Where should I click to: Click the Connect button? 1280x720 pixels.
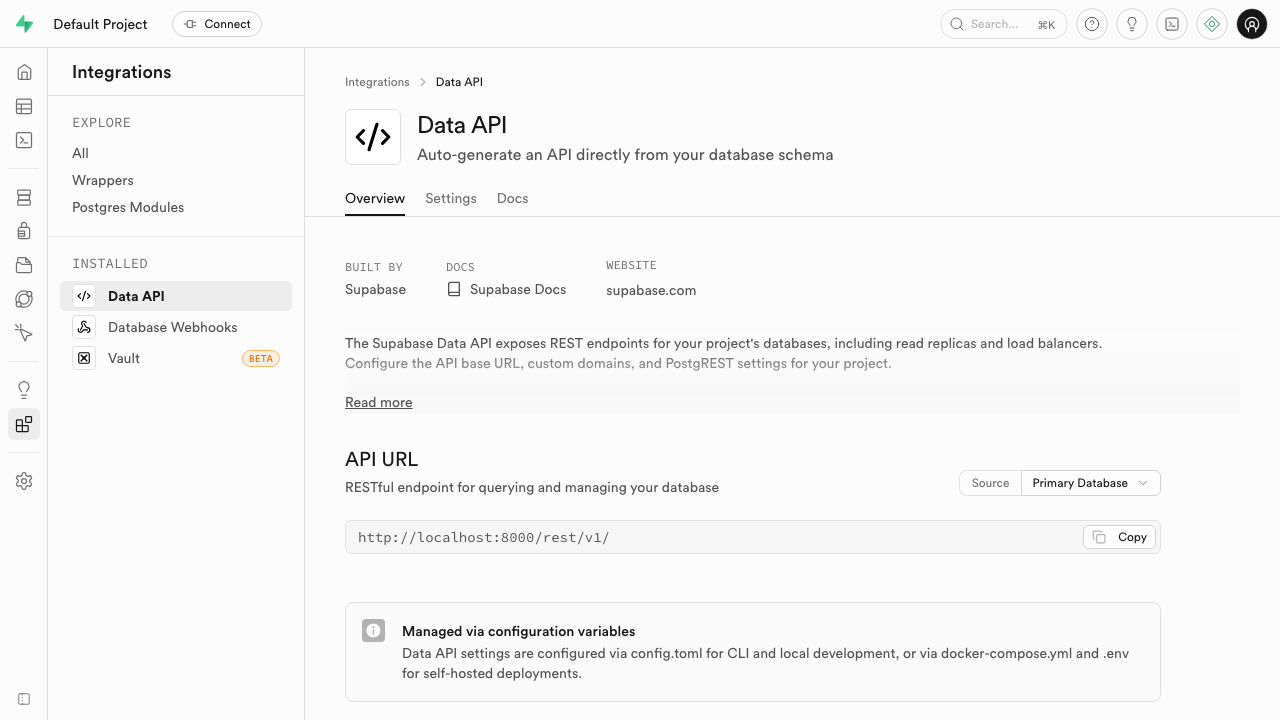tap(217, 24)
